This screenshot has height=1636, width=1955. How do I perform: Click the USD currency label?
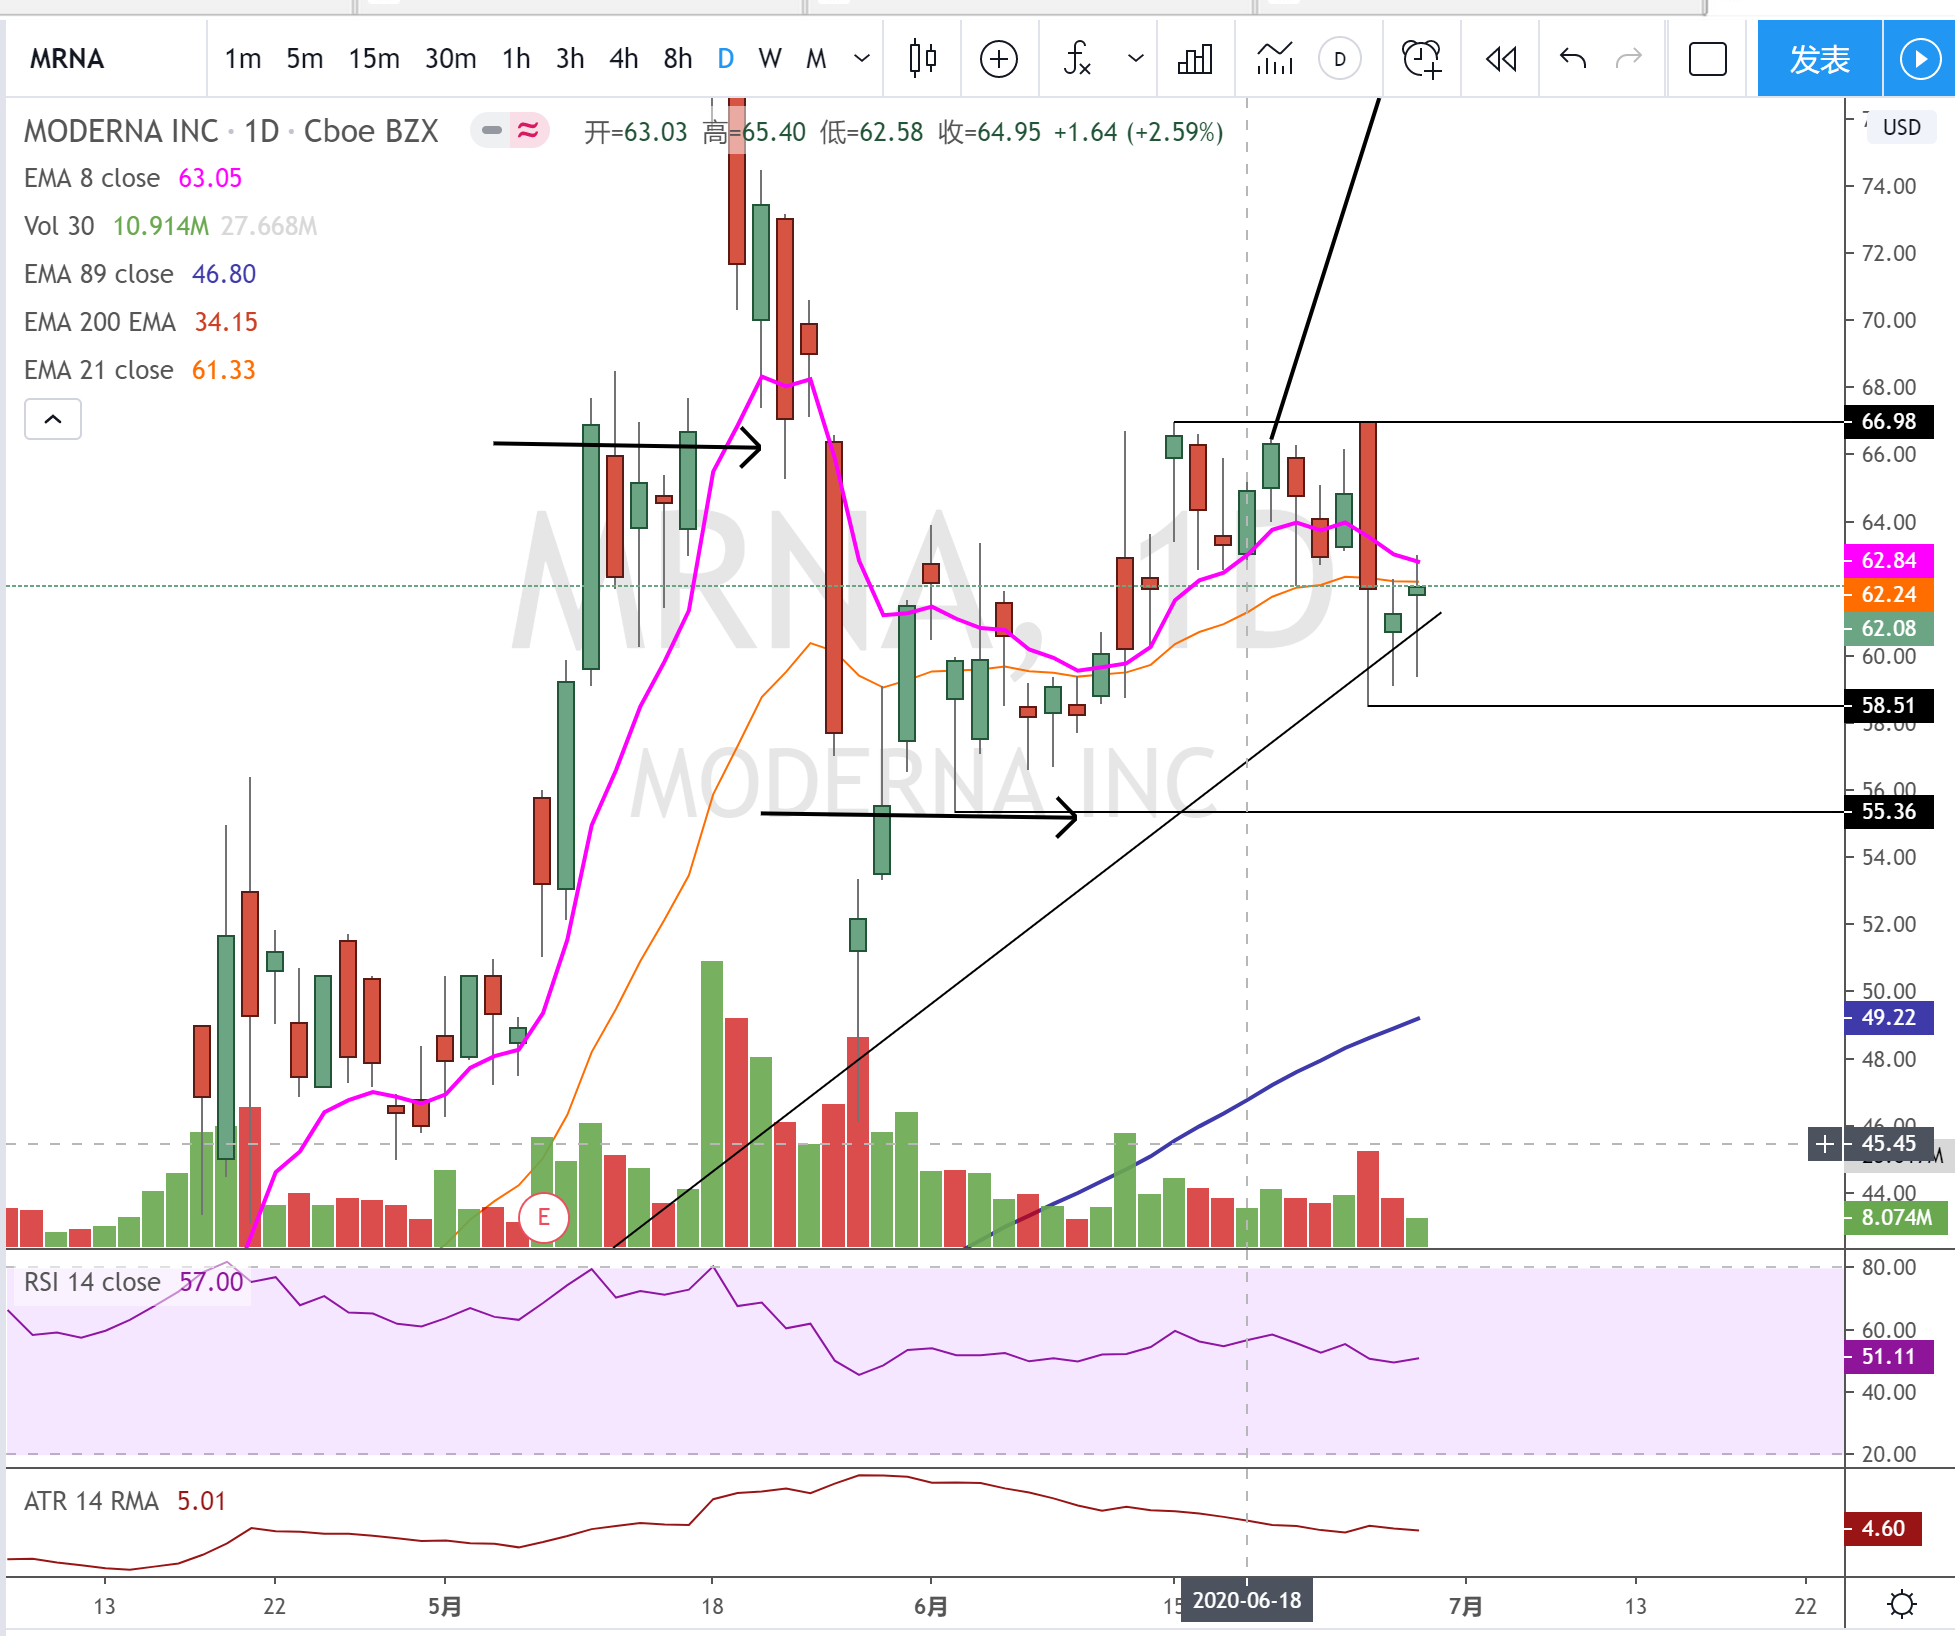coord(1901,127)
